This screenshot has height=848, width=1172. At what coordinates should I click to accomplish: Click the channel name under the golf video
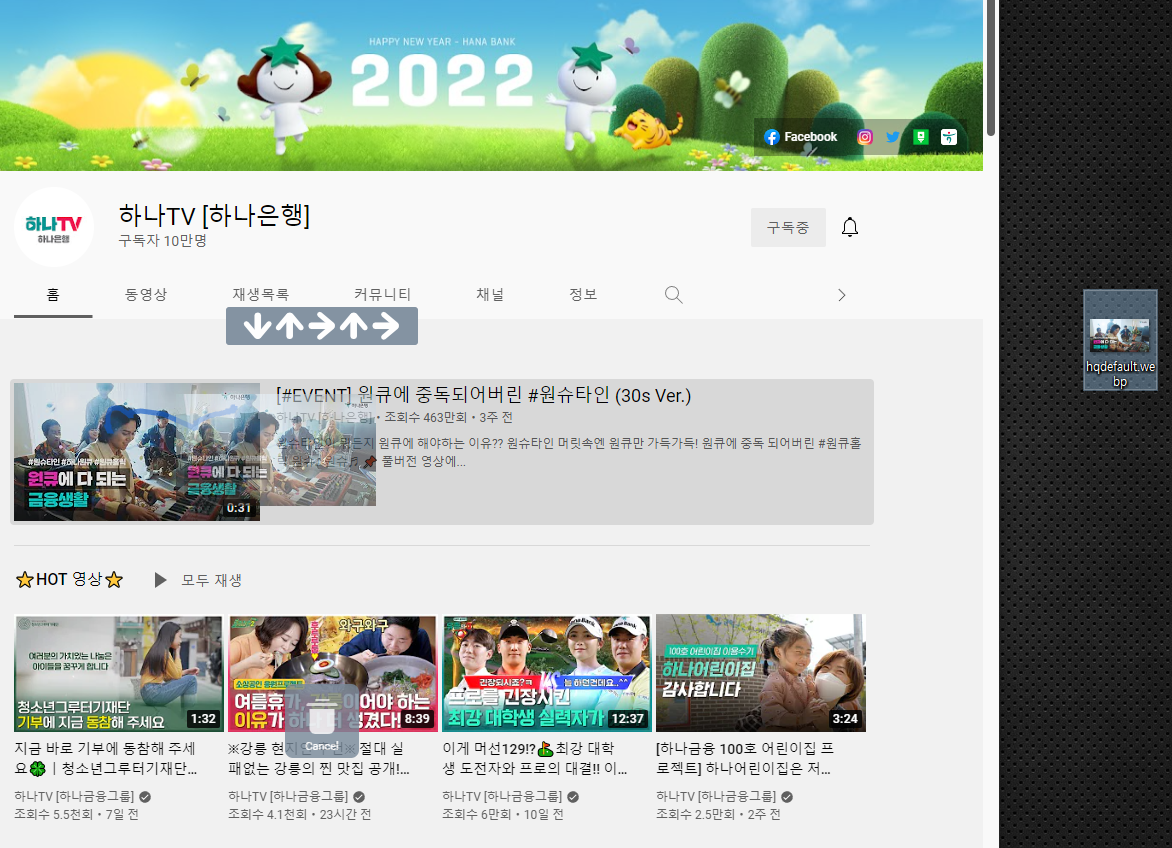coord(502,796)
